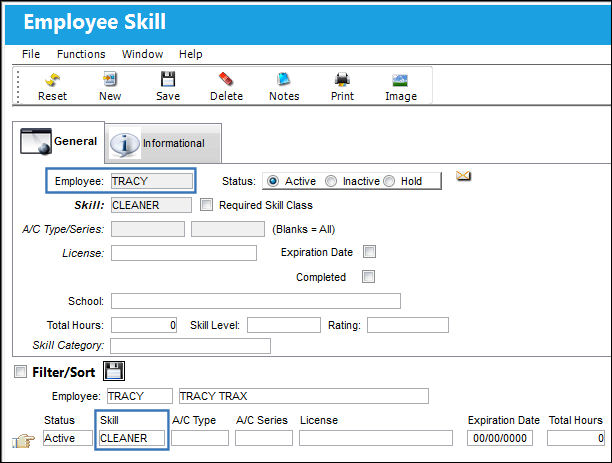612x463 pixels.
Task: Click the A/C Series column header
Action: coord(262,420)
